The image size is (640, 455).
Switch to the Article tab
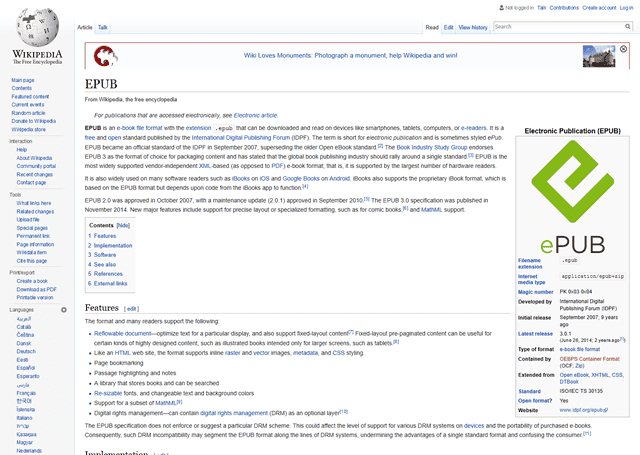click(x=84, y=27)
